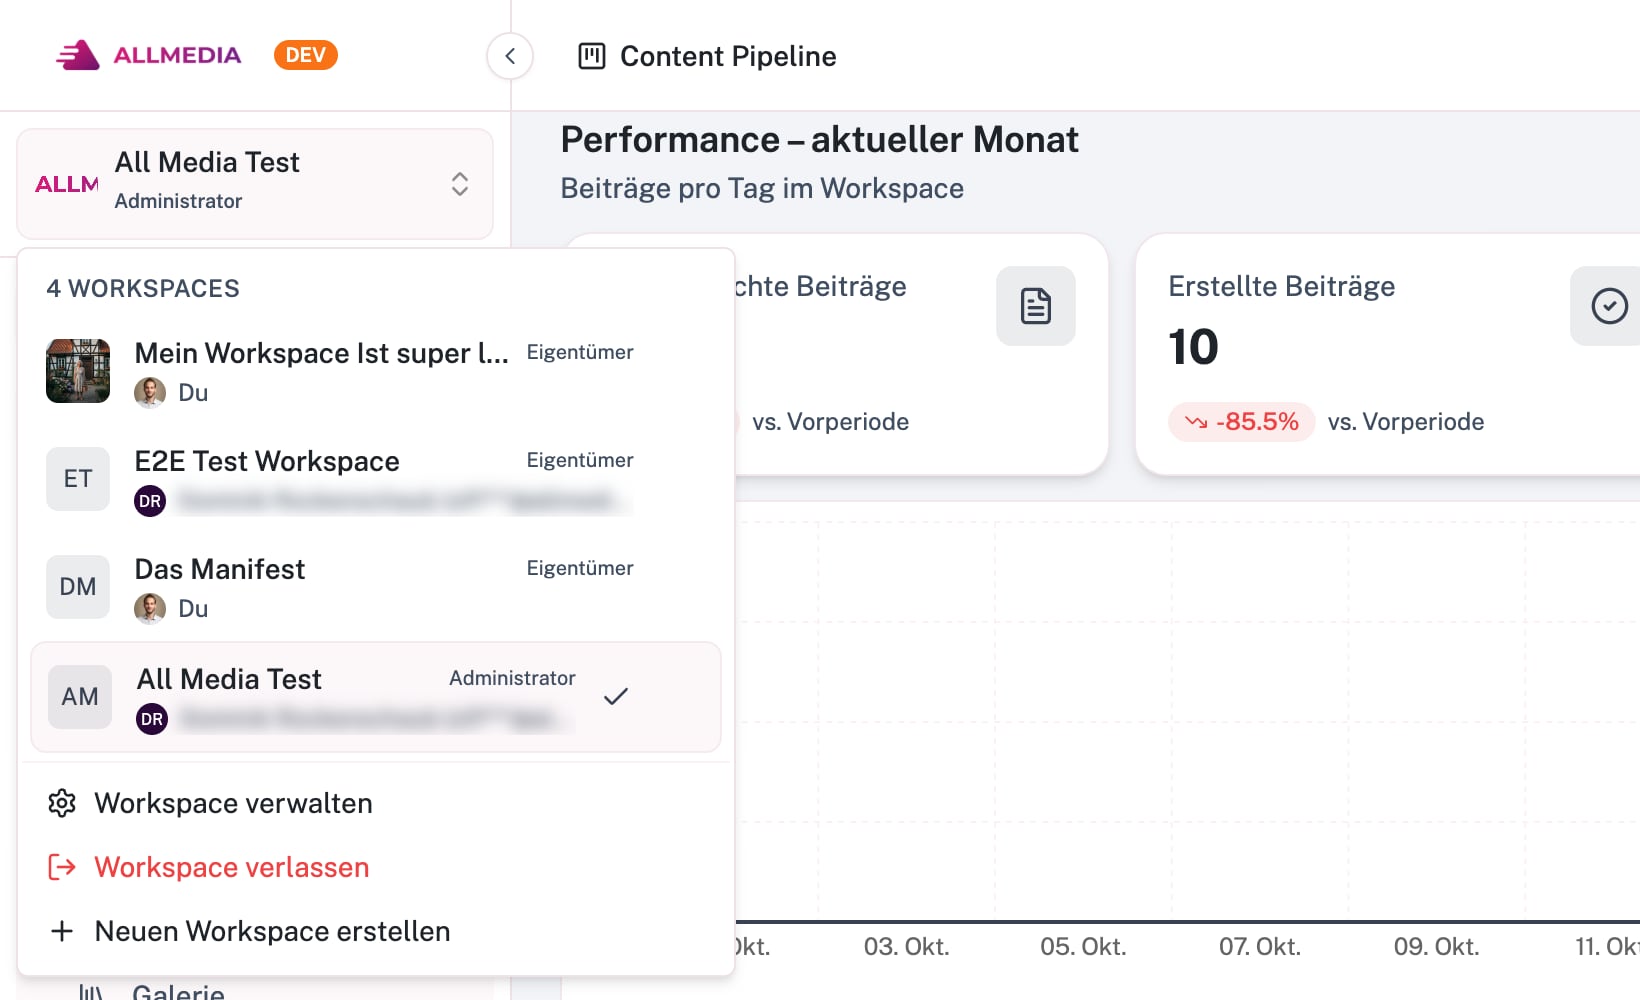The width and height of the screenshot is (1640, 1000).
Task: Choose Workspace verlassen
Action: tap(376, 867)
